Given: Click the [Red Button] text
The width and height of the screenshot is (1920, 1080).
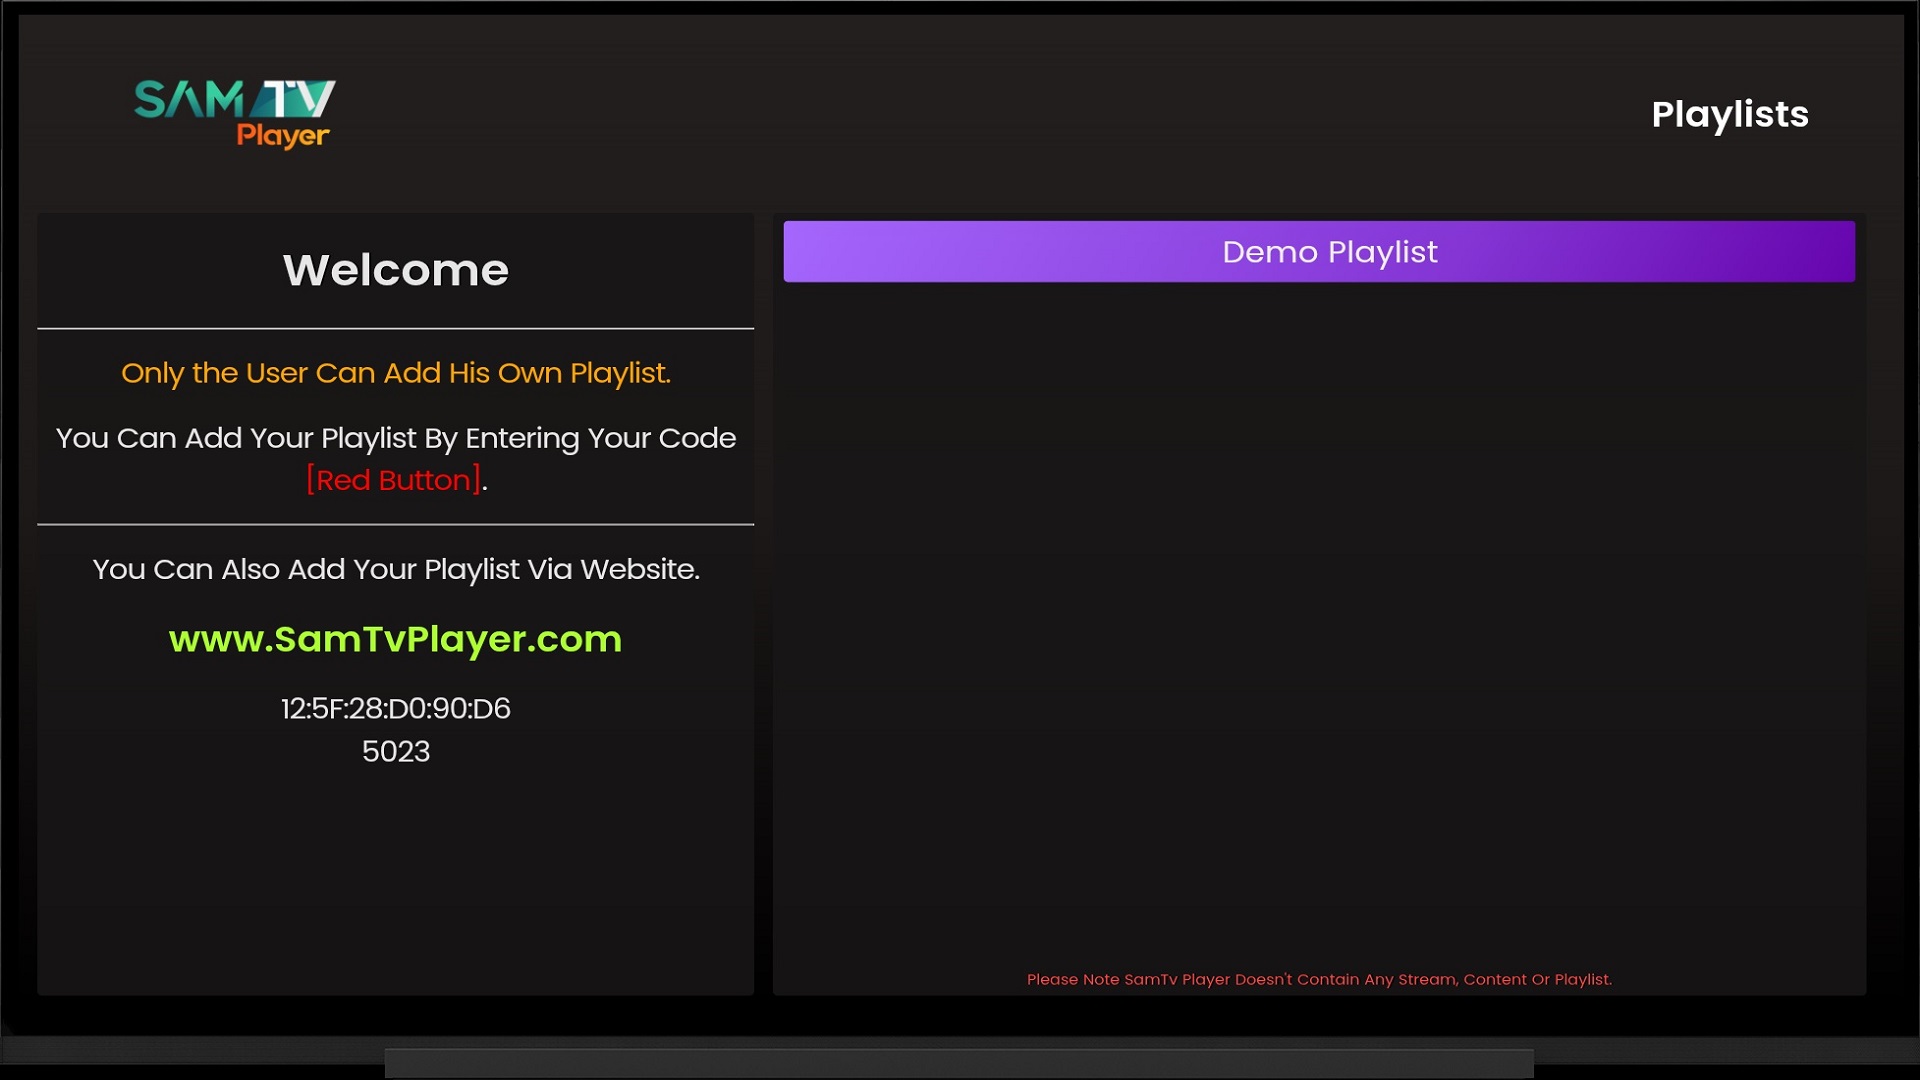Looking at the screenshot, I should 394,480.
